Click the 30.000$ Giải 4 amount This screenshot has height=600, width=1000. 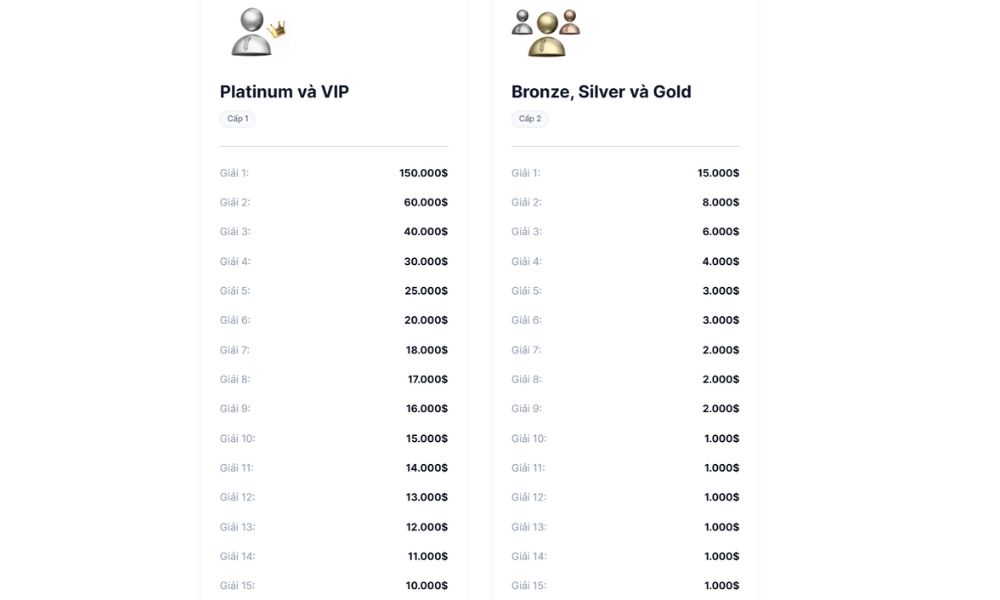pyautogui.click(x=425, y=261)
